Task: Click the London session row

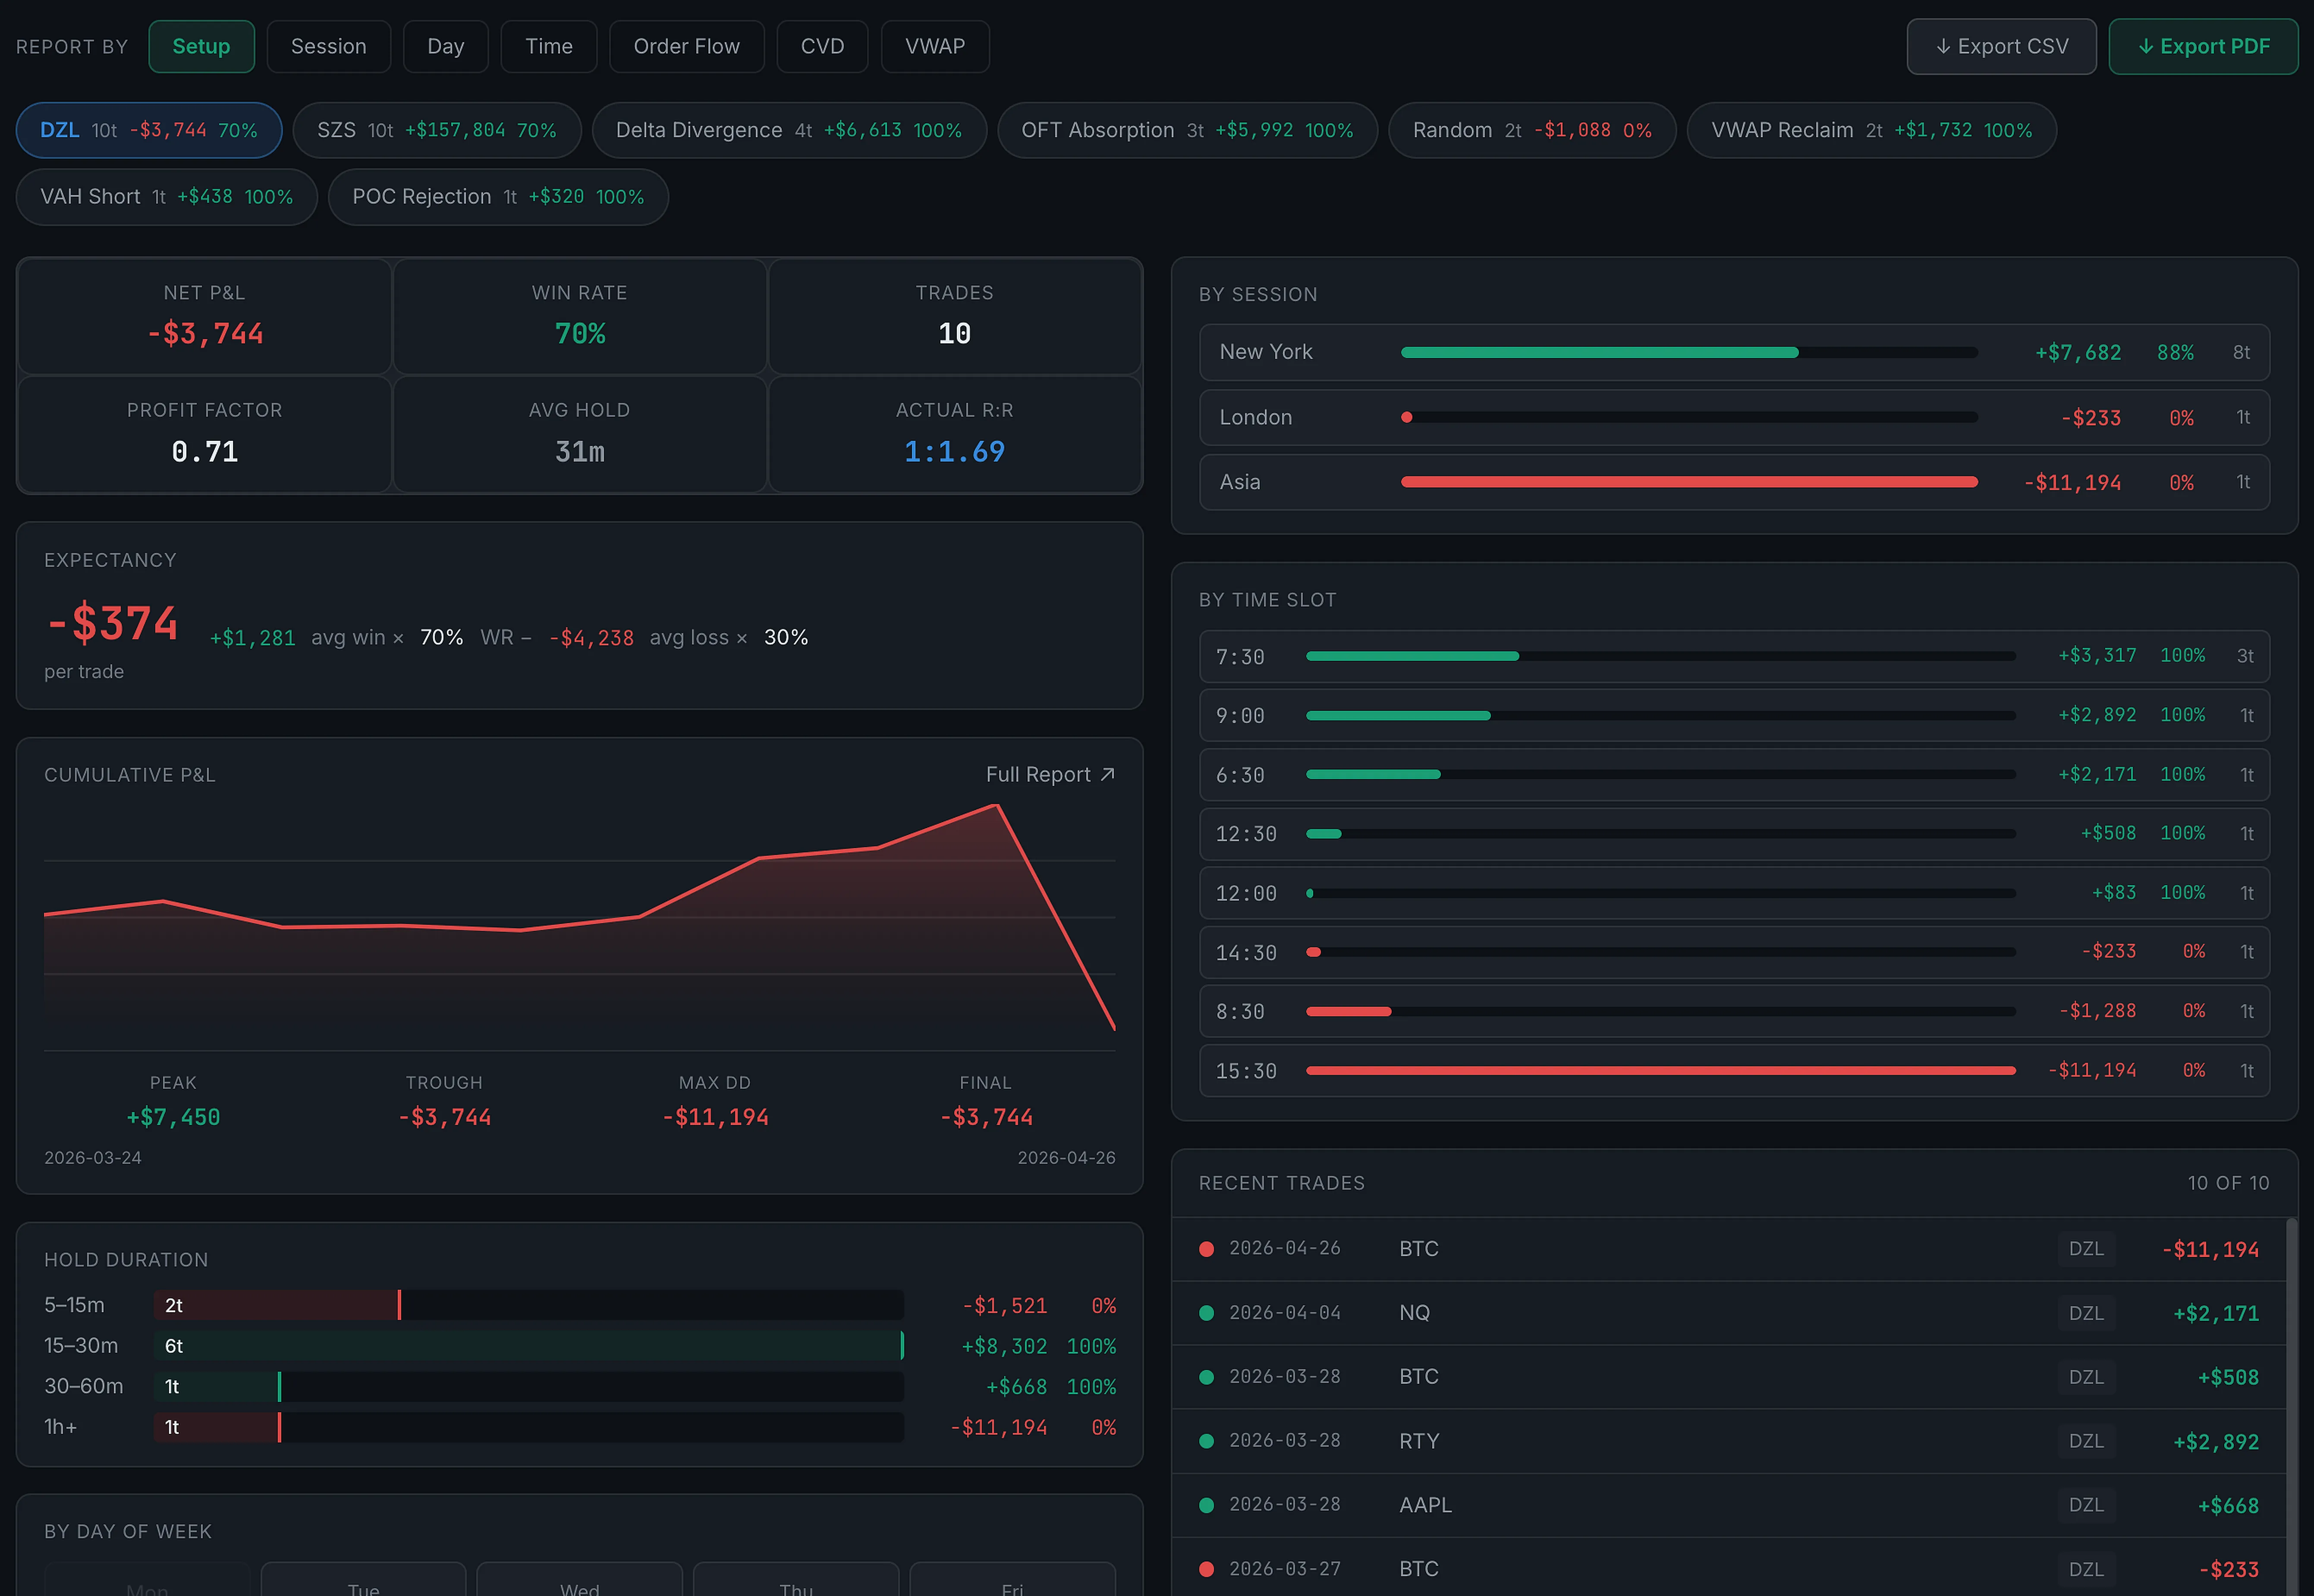Action: [1734, 417]
